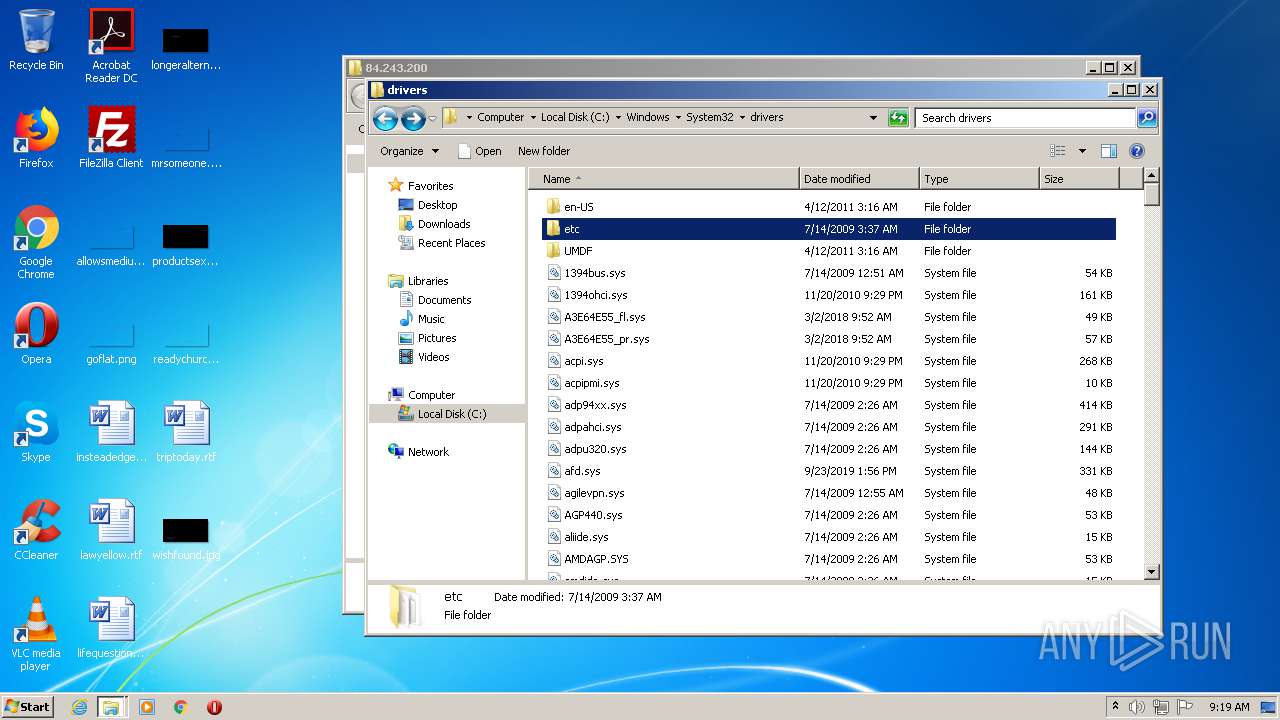The width and height of the screenshot is (1280, 720).
Task: Expand dropdown arrow after System32 breadcrumb
Action: coord(742,118)
